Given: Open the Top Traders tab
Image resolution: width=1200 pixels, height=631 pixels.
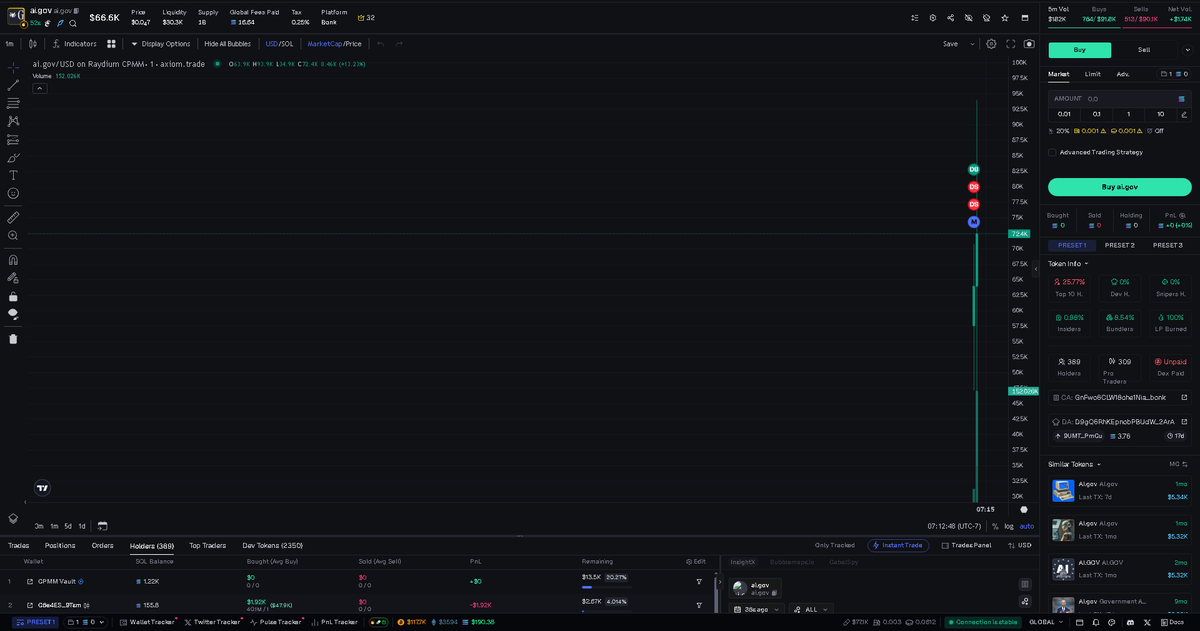Looking at the screenshot, I should coord(207,546).
